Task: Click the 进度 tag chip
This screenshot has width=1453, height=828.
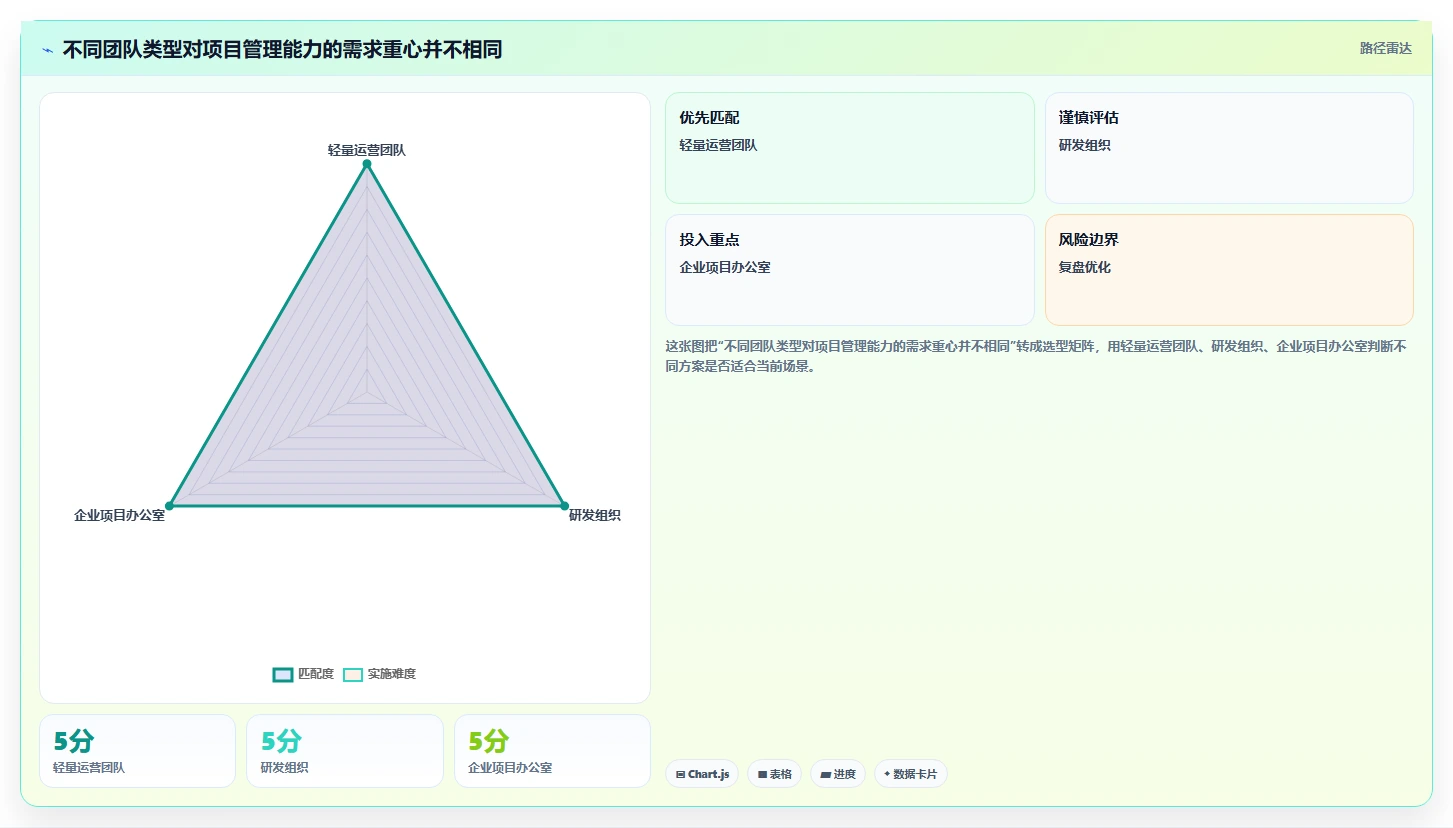Action: tap(838, 774)
